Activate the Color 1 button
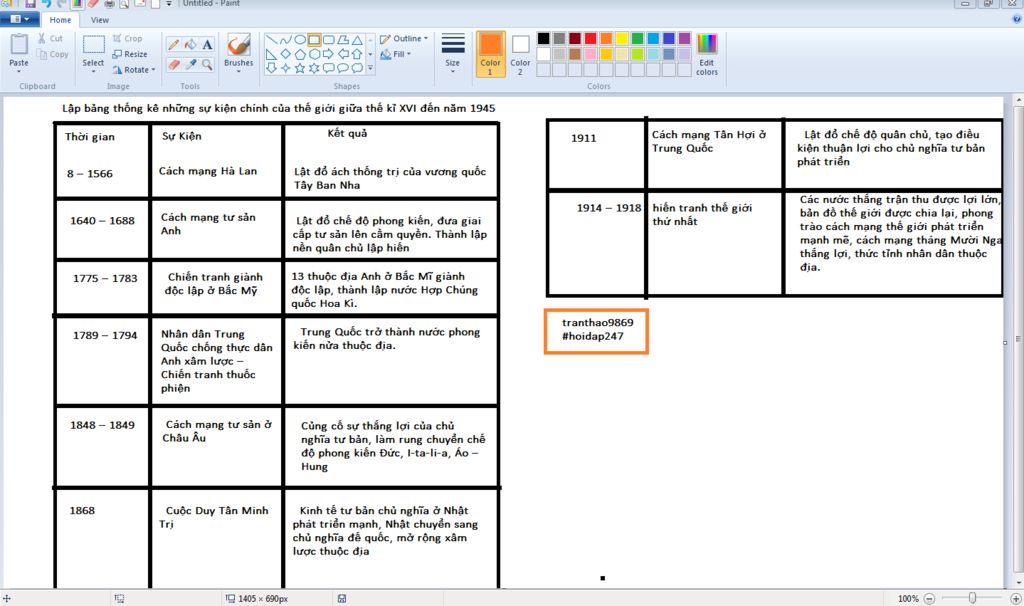Viewport: 1024px width, 606px height. 490,54
